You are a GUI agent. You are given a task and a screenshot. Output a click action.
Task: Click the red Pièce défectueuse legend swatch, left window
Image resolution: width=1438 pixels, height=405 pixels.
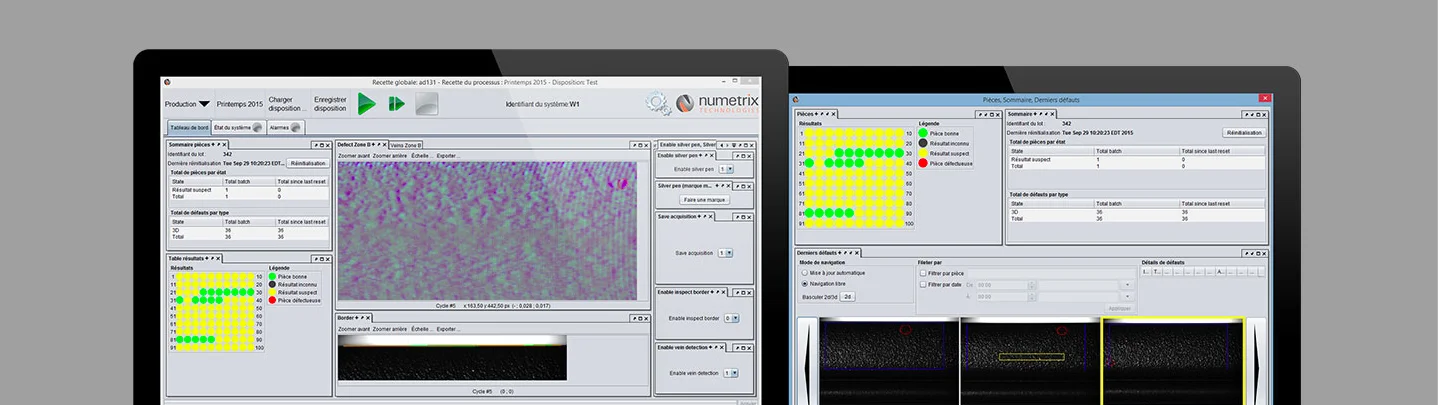tap(273, 300)
